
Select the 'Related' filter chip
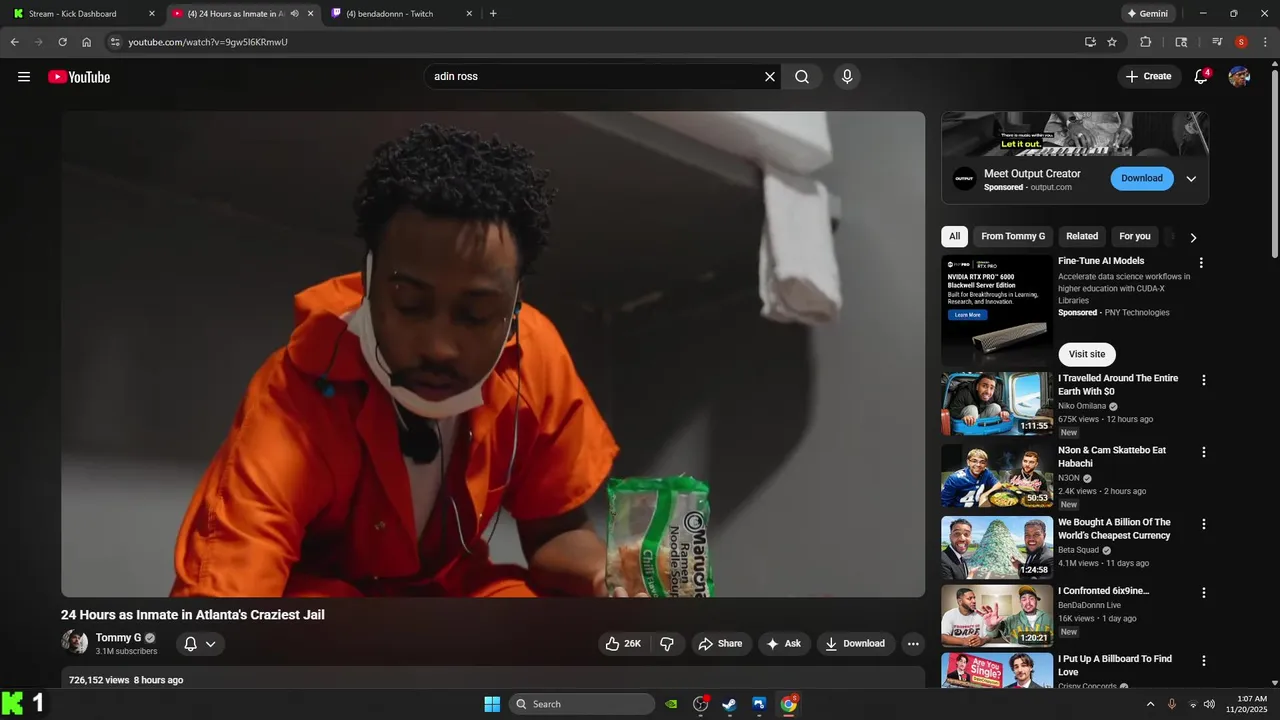coord(1082,236)
